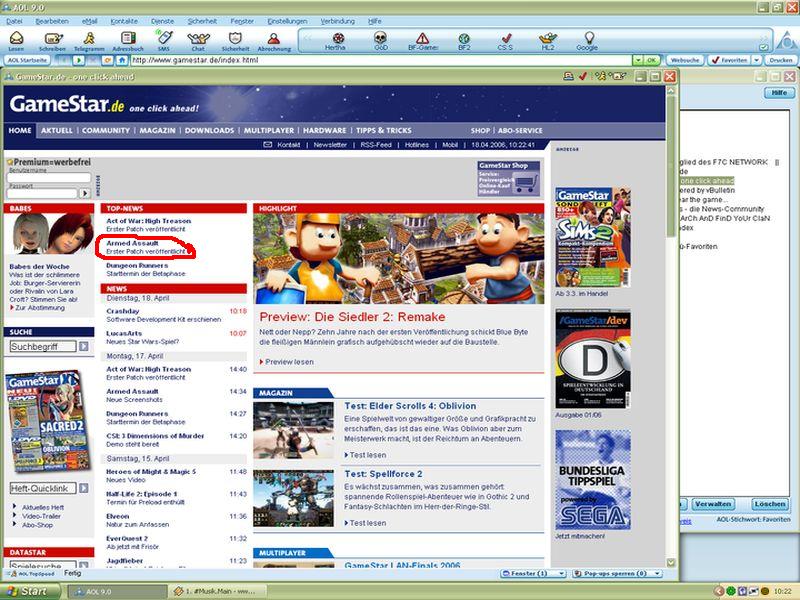Click the Drucken button
This screenshot has width=800, height=600.
pyautogui.click(x=781, y=60)
